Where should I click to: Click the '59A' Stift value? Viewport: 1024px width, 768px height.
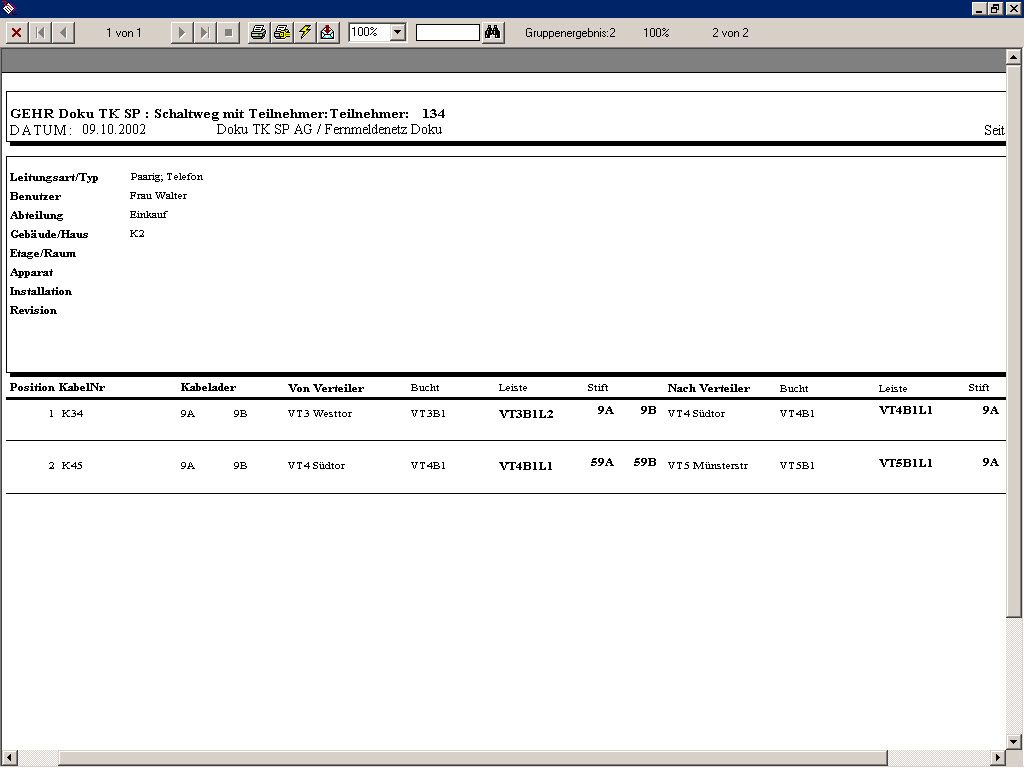click(602, 462)
